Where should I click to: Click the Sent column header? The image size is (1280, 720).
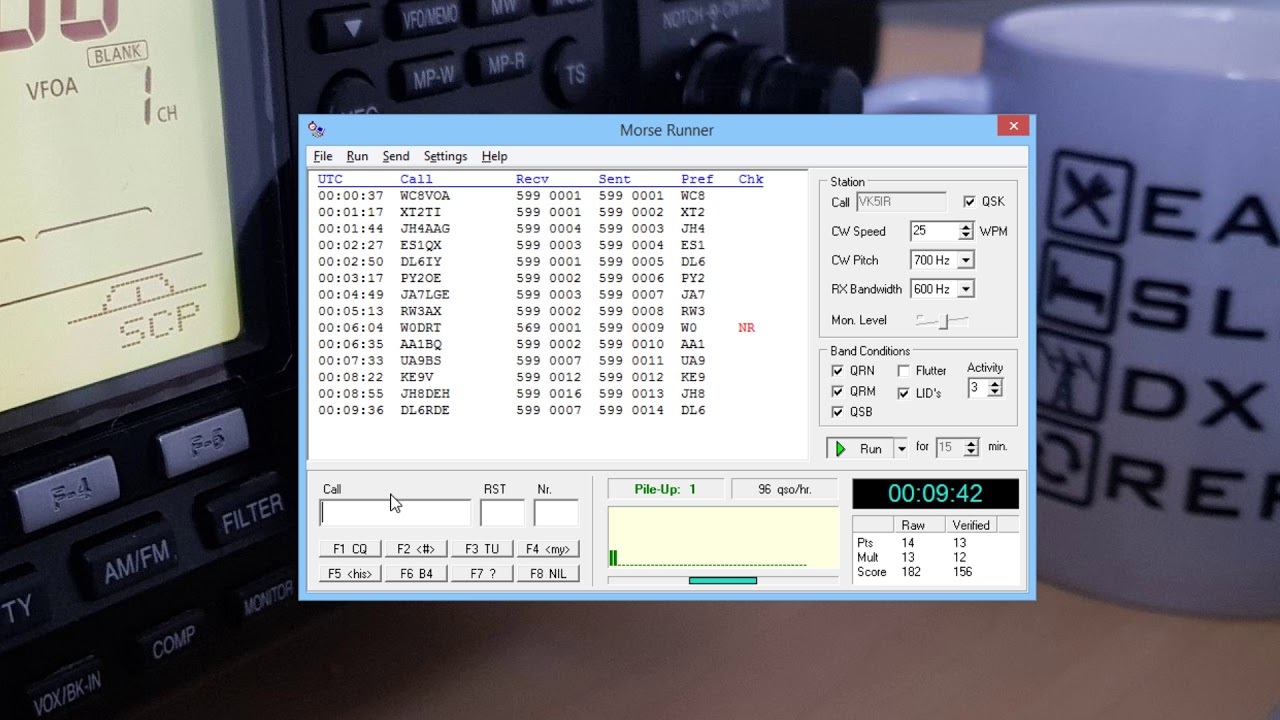(615, 180)
